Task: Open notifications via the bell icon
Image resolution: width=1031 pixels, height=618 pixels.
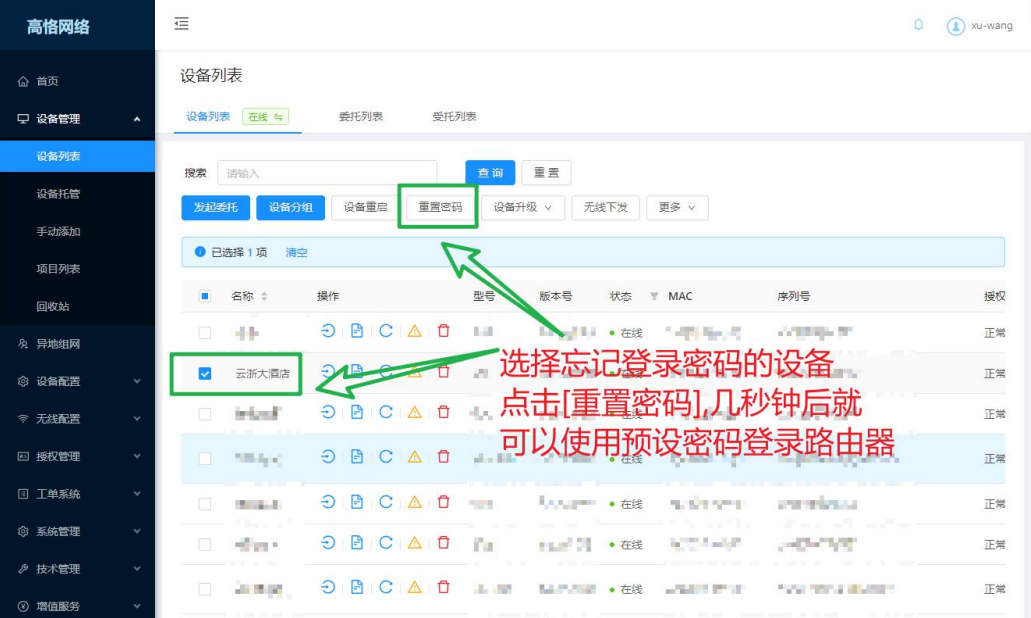Action: tap(918, 25)
